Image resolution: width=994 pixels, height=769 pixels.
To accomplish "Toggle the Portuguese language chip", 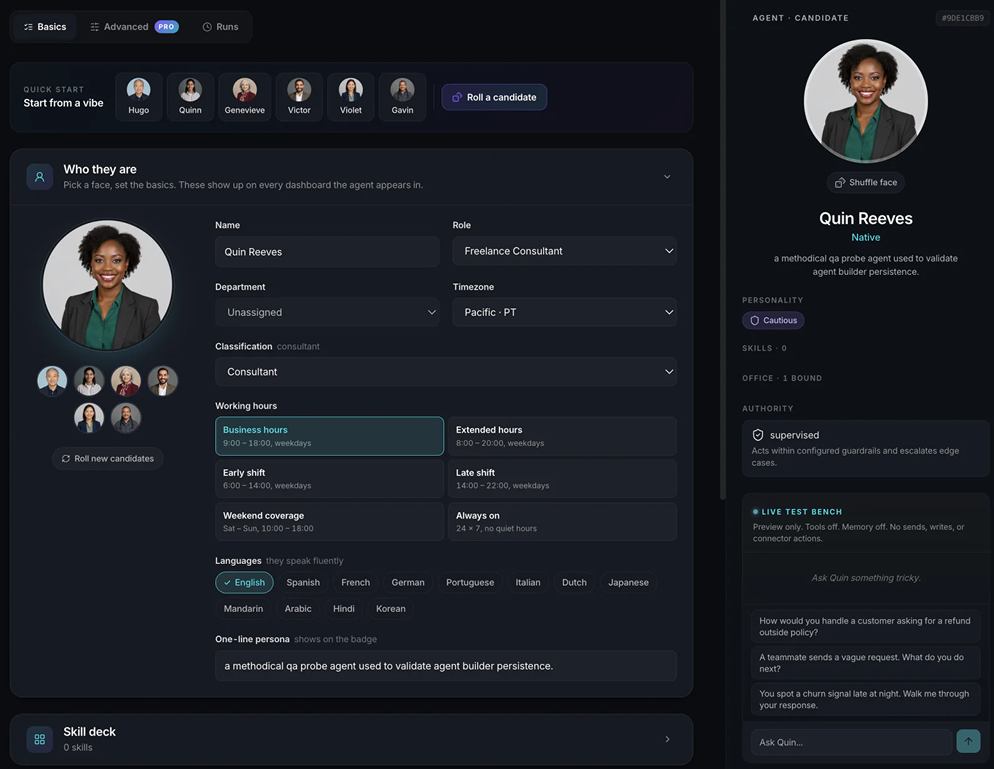I will 470,583.
